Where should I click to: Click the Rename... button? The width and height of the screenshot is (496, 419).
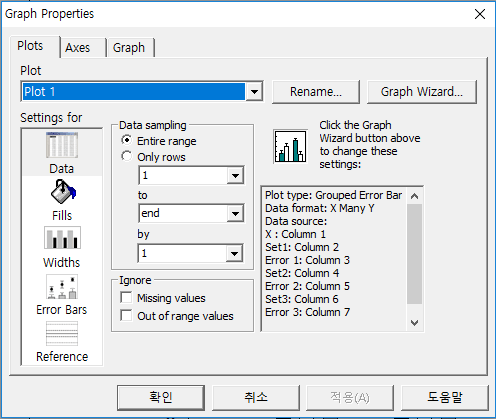[x=316, y=92]
